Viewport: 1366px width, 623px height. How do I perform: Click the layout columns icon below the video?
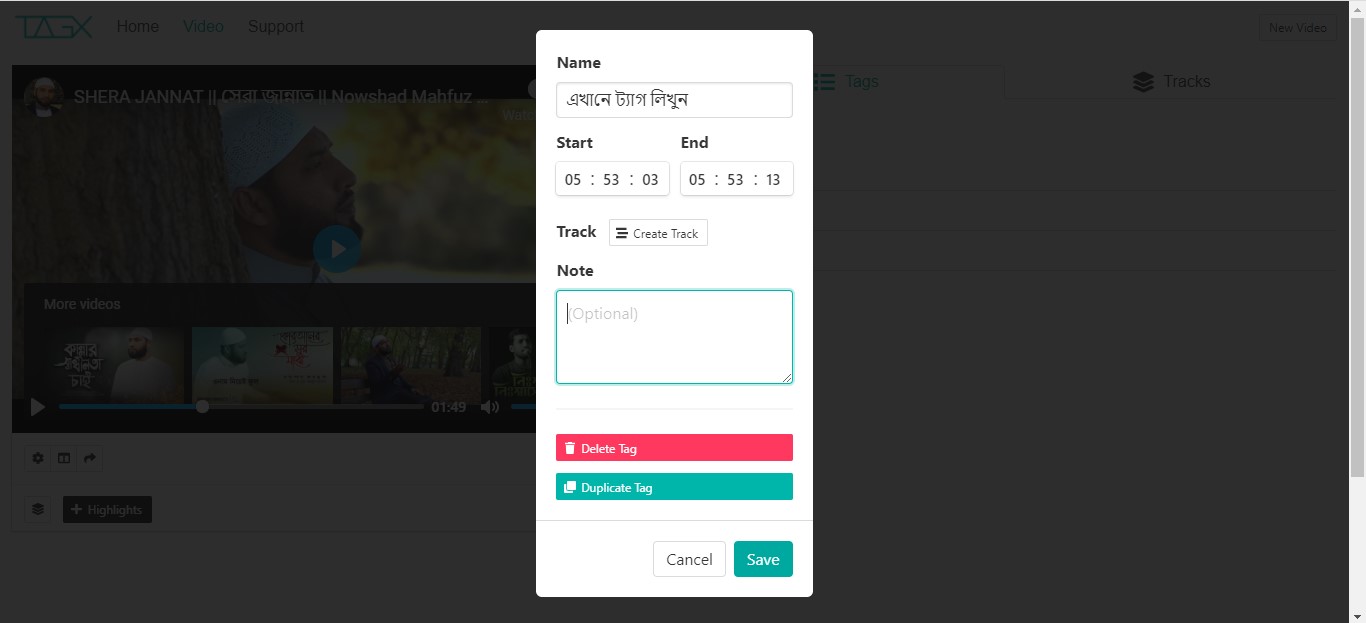[x=64, y=458]
